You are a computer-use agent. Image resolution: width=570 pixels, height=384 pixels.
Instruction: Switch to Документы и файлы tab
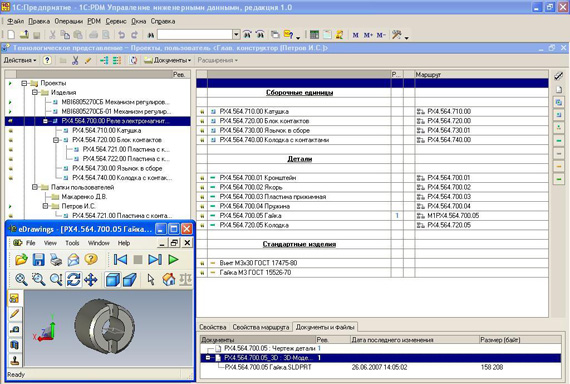click(x=325, y=327)
